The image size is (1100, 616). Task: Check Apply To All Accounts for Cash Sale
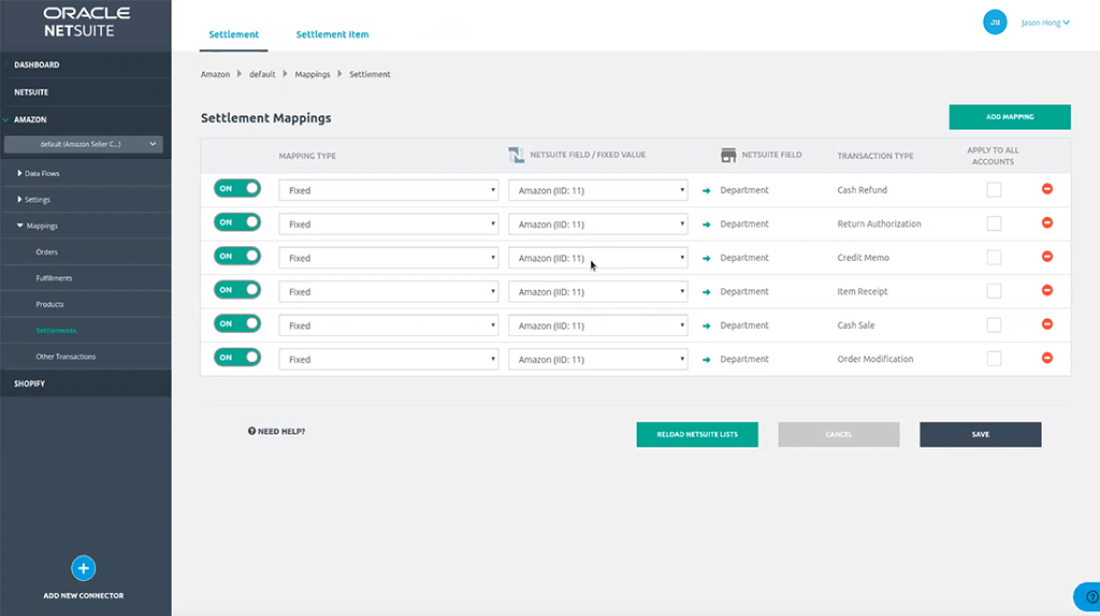tap(994, 324)
